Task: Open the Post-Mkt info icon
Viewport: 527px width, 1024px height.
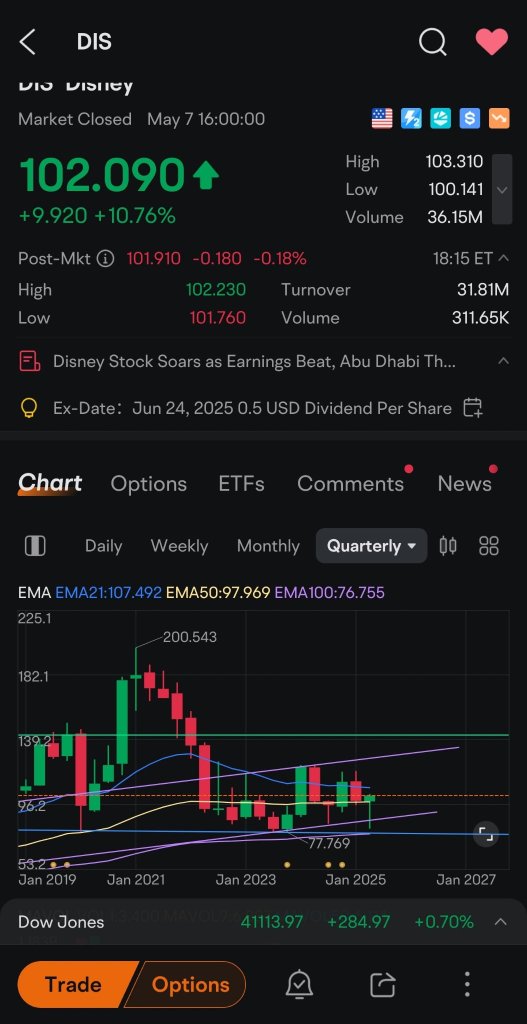Action: click(x=105, y=259)
